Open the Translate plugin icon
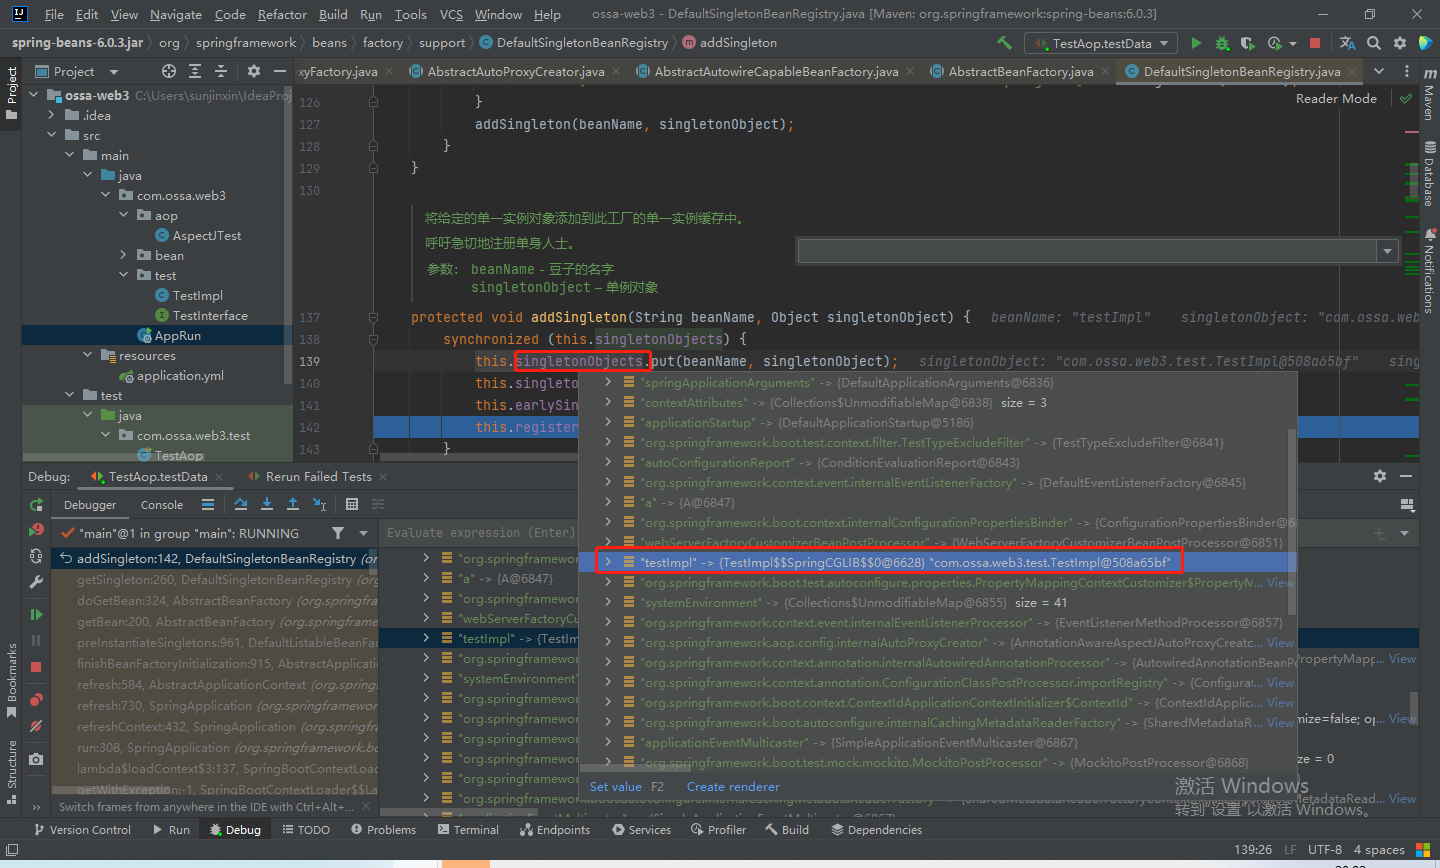This screenshot has width=1440, height=868. [x=1347, y=43]
